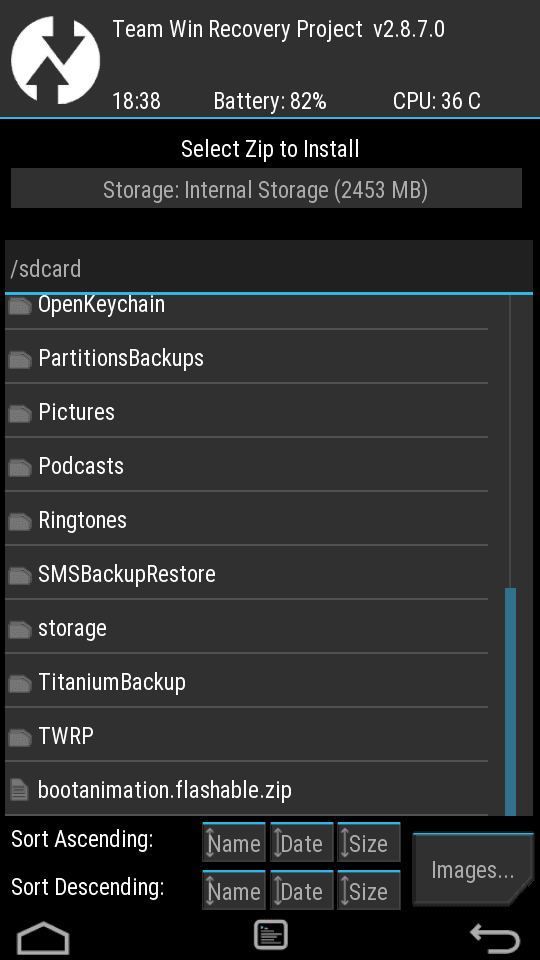This screenshot has height=960, width=540.
Task: Open the PartitionsBackups folder
Action: coord(246,358)
